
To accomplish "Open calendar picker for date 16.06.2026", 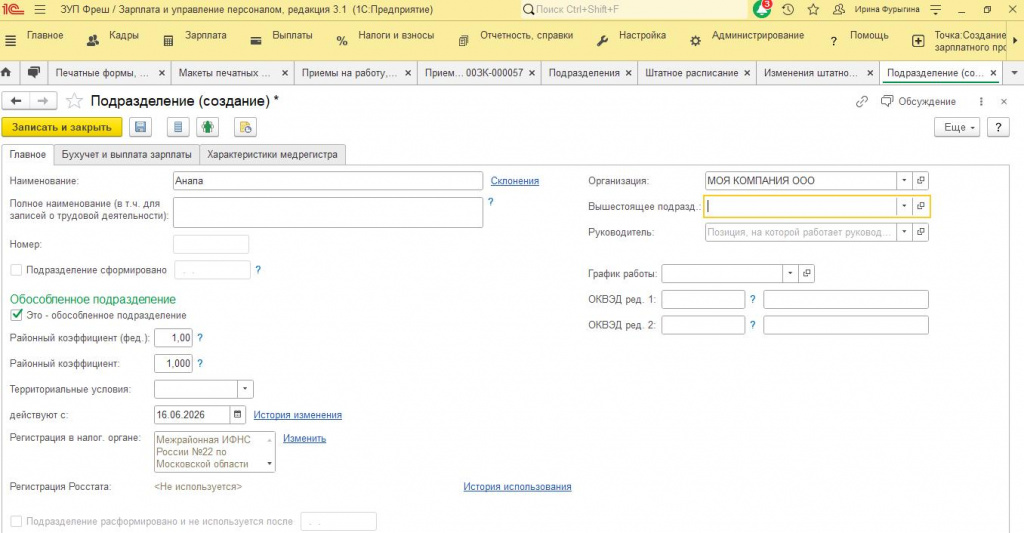I will [x=238, y=415].
